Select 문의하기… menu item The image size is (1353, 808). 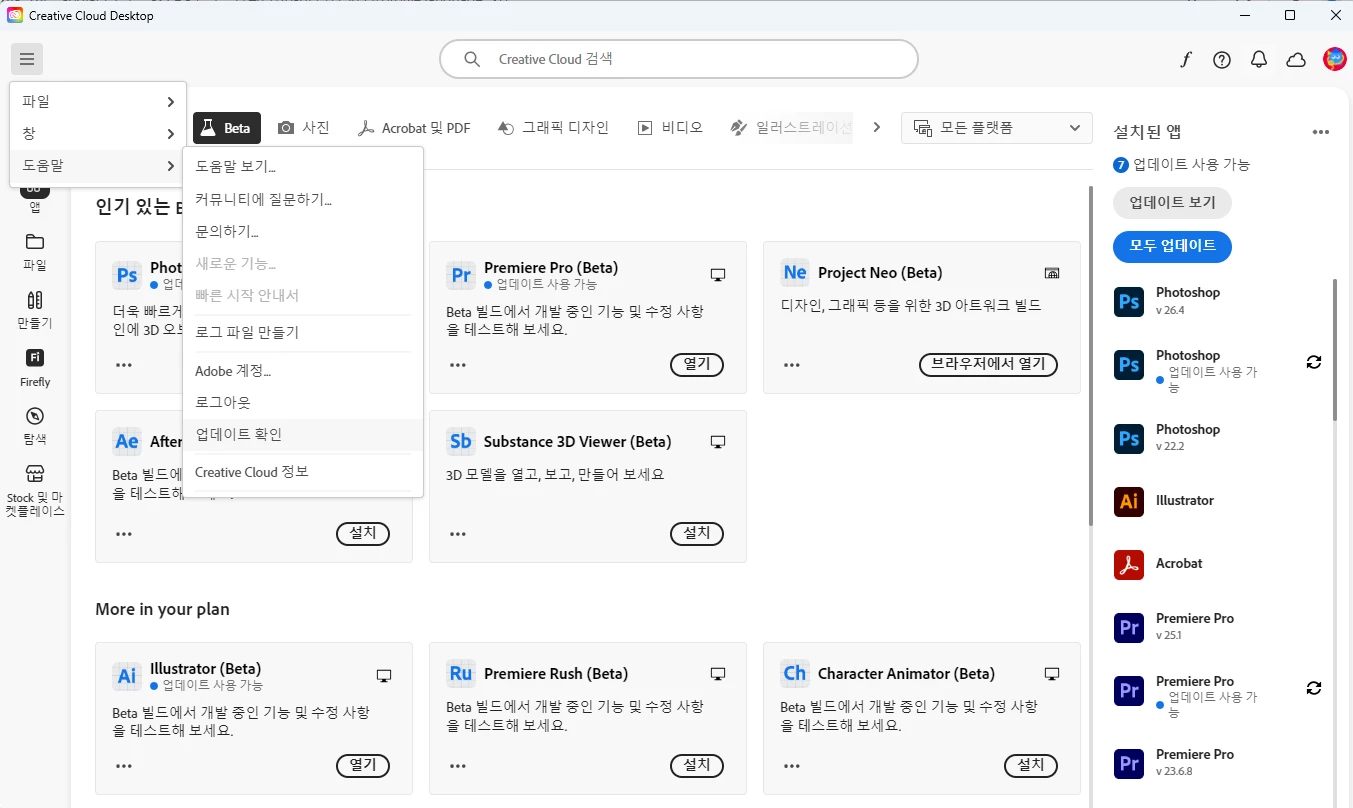click(x=303, y=231)
